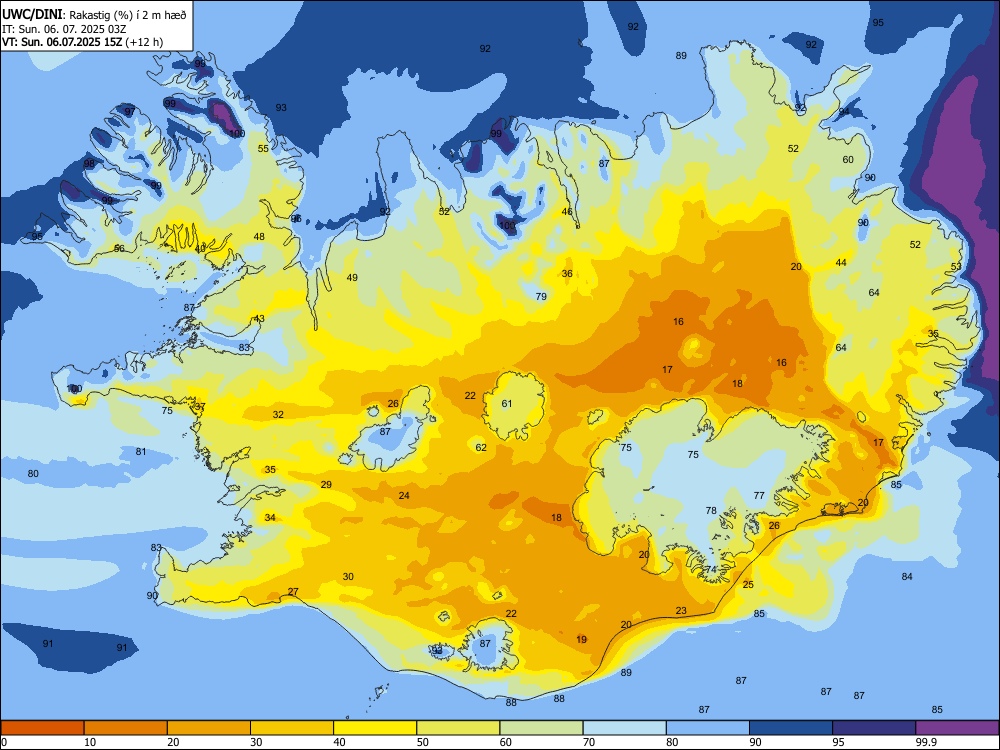Image resolution: width=1000 pixels, height=750 pixels.
Task: Click the humidity value 48 on the map
Action: [259, 237]
